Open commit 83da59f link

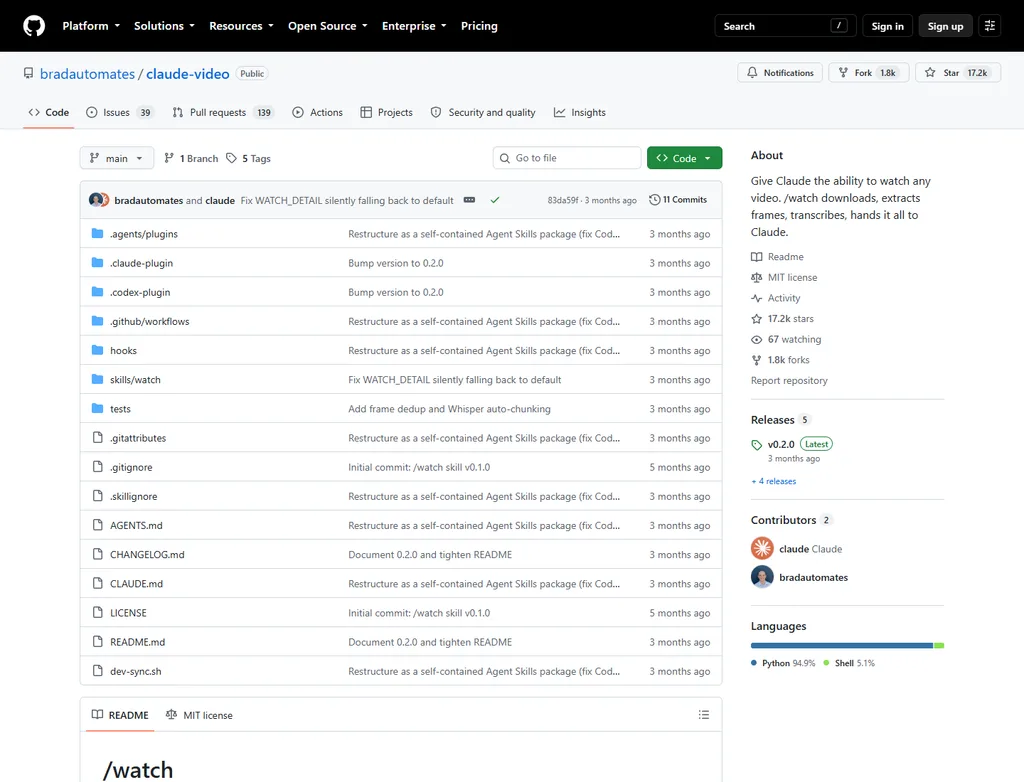pos(563,201)
